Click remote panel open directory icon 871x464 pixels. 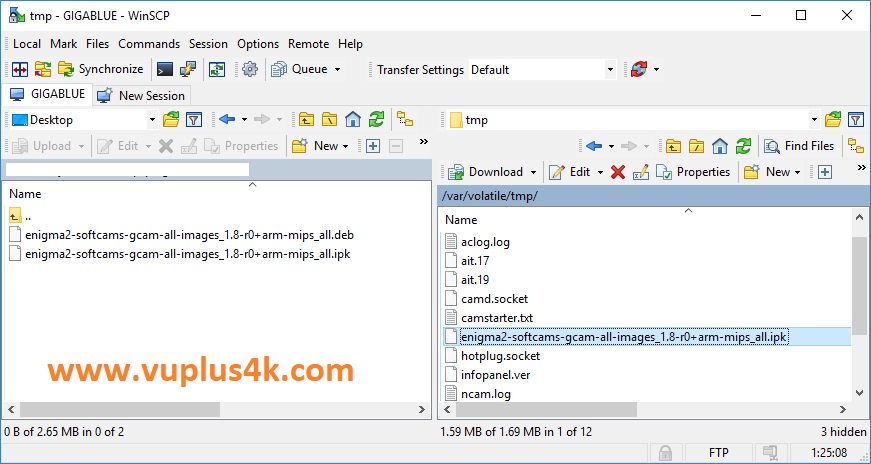point(833,119)
